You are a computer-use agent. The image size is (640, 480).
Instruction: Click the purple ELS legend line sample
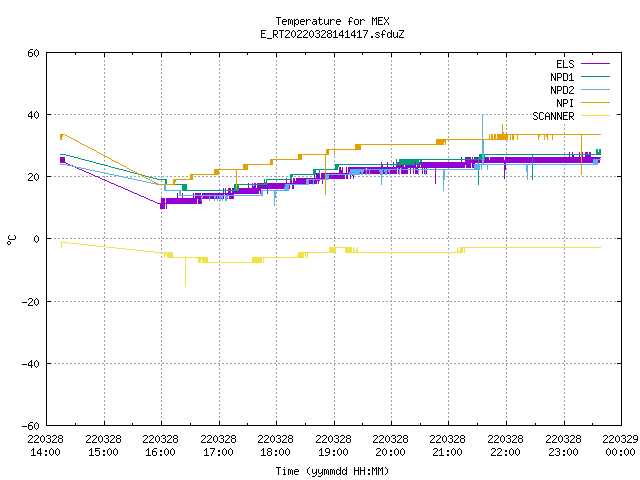(x=595, y=64)
